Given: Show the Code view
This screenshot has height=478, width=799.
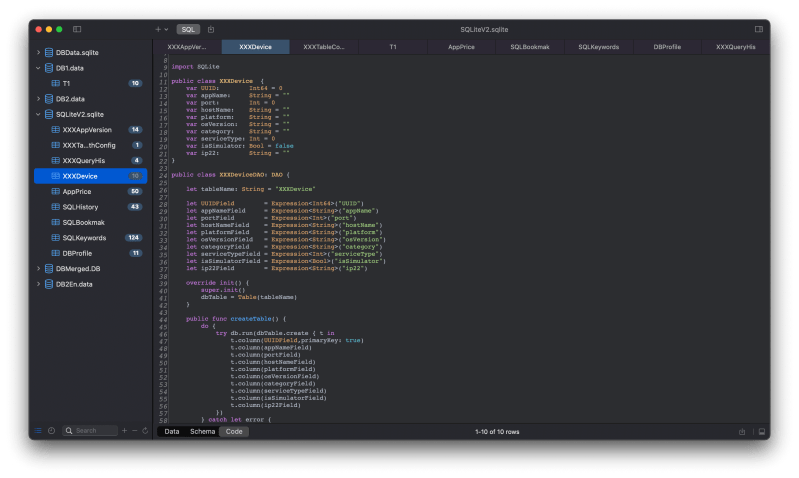Looking at the screenshot, I should (234, 432).
